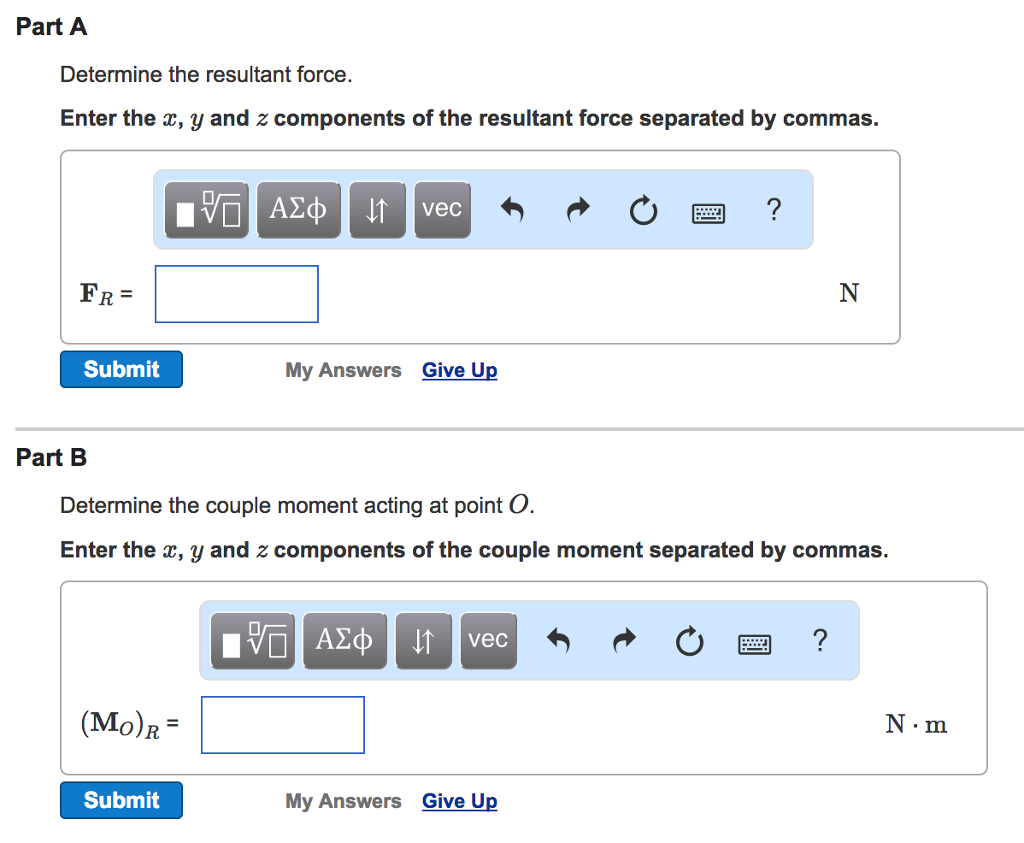Open templates button in Part A toolbar

tap(206, 210)
